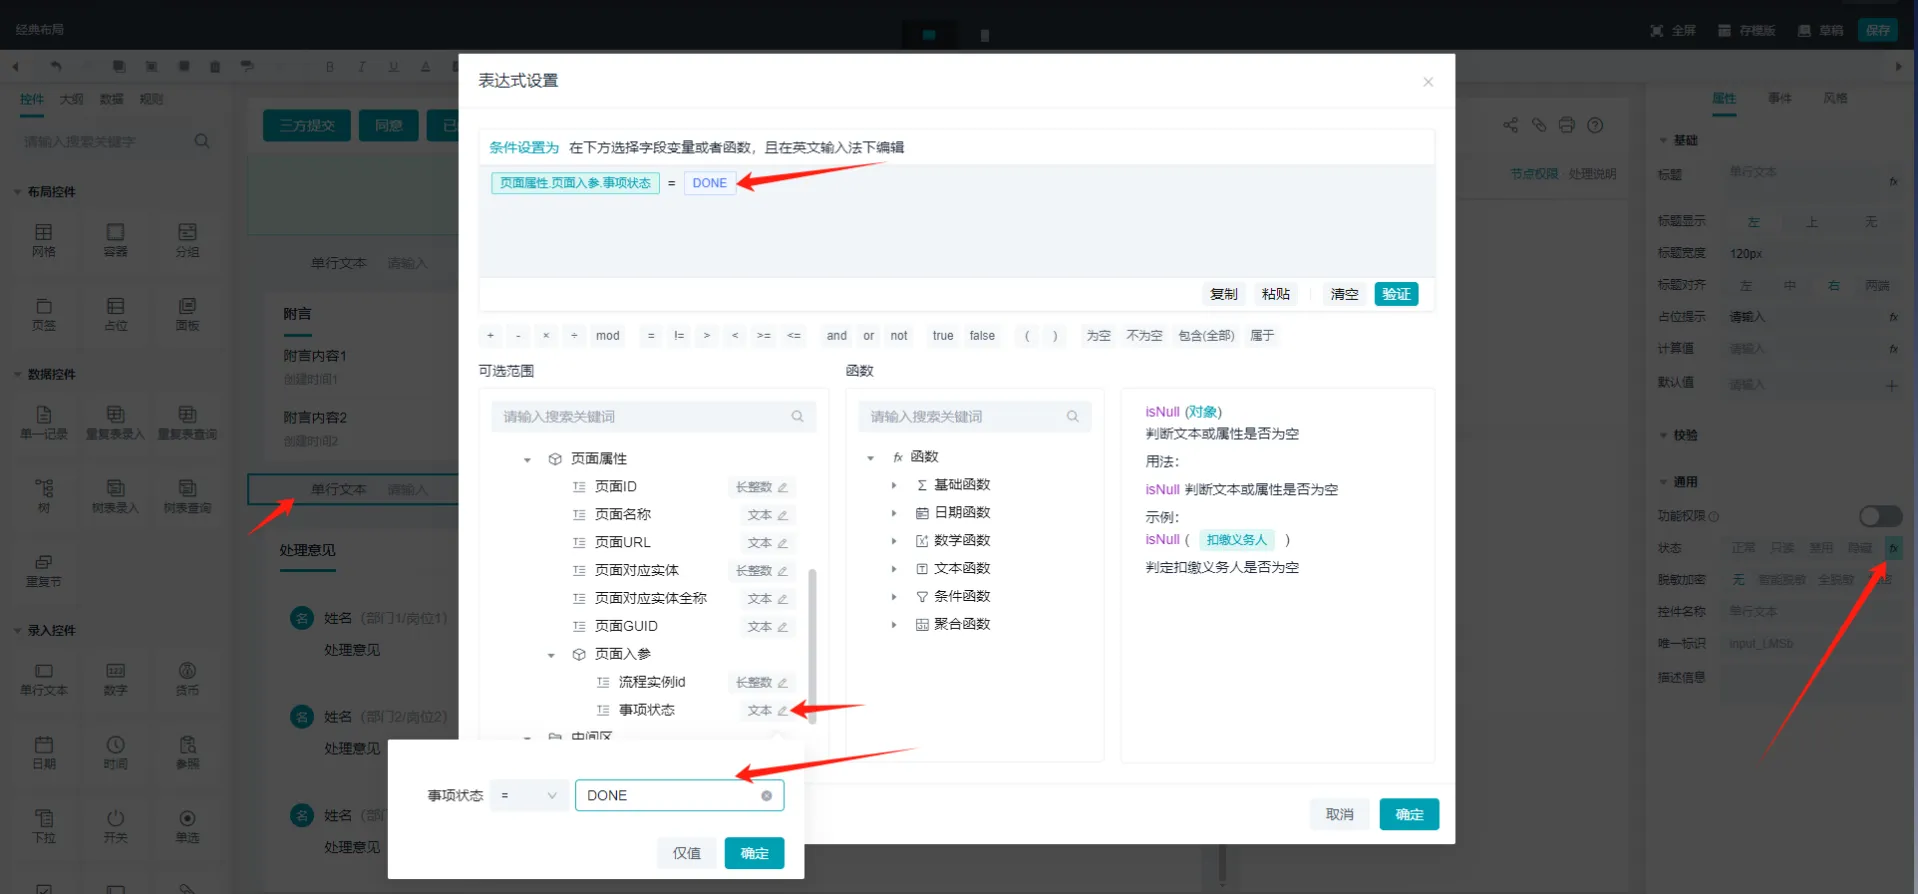Switch to the 规则 tab in left panel
1918x894 pixels.
click(151, 99)
